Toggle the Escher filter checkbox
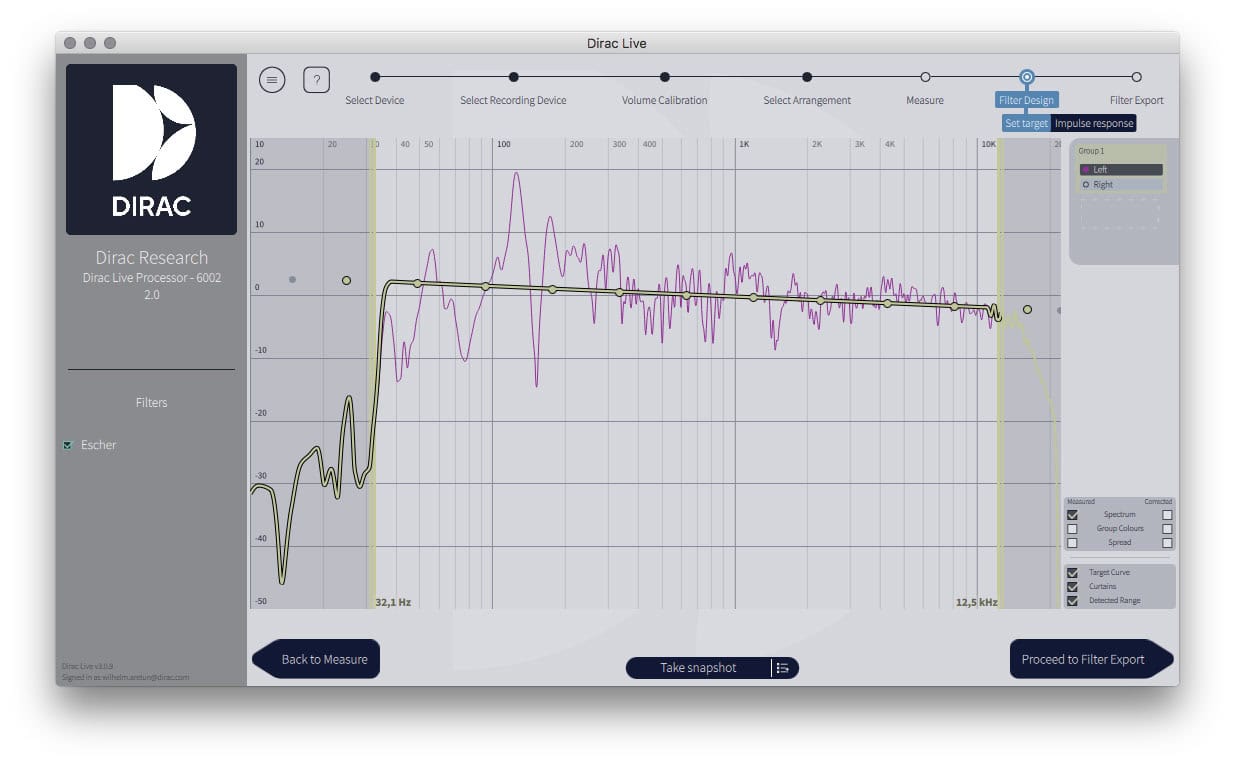 pos(68,445)
